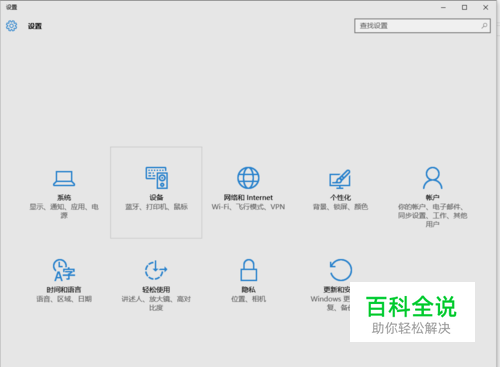Screen dimensions: 500x367
Task: Open the 系统 (System) laptop icon
Action: [64, 178]
